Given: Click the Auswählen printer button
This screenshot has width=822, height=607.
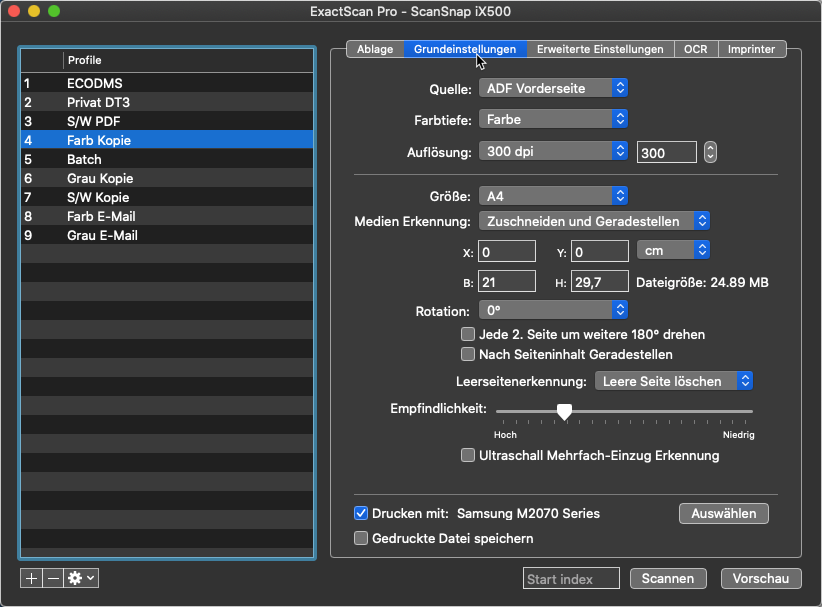Looking at the screenshot, I should click(724, 513).
